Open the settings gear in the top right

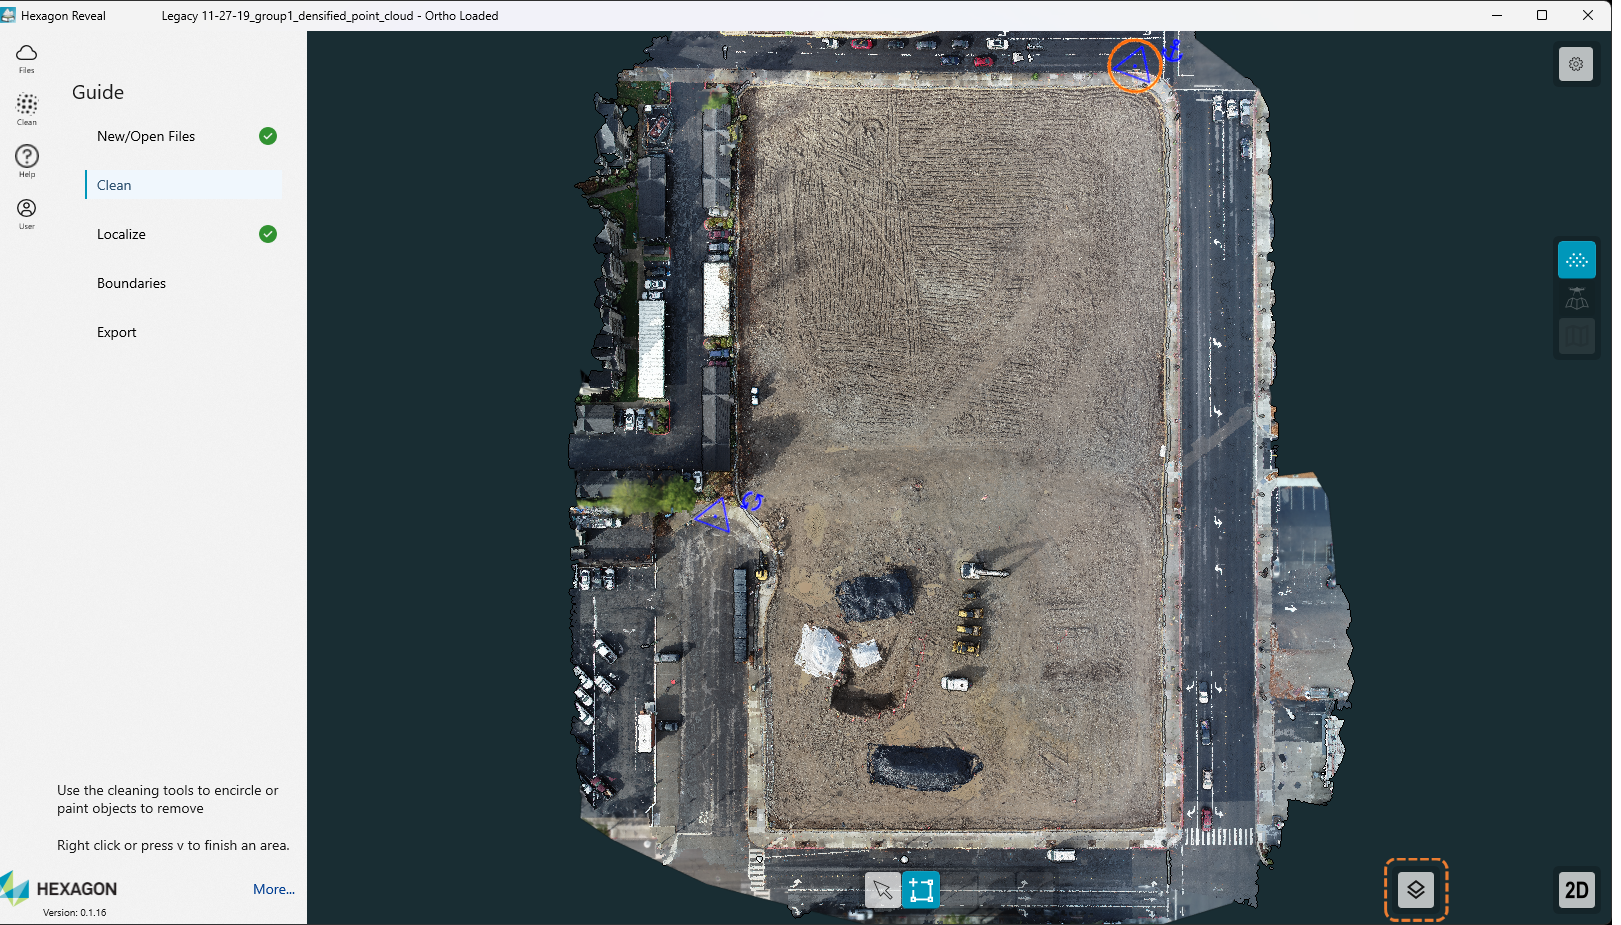pyautogui.click(x=1576, y=64)
